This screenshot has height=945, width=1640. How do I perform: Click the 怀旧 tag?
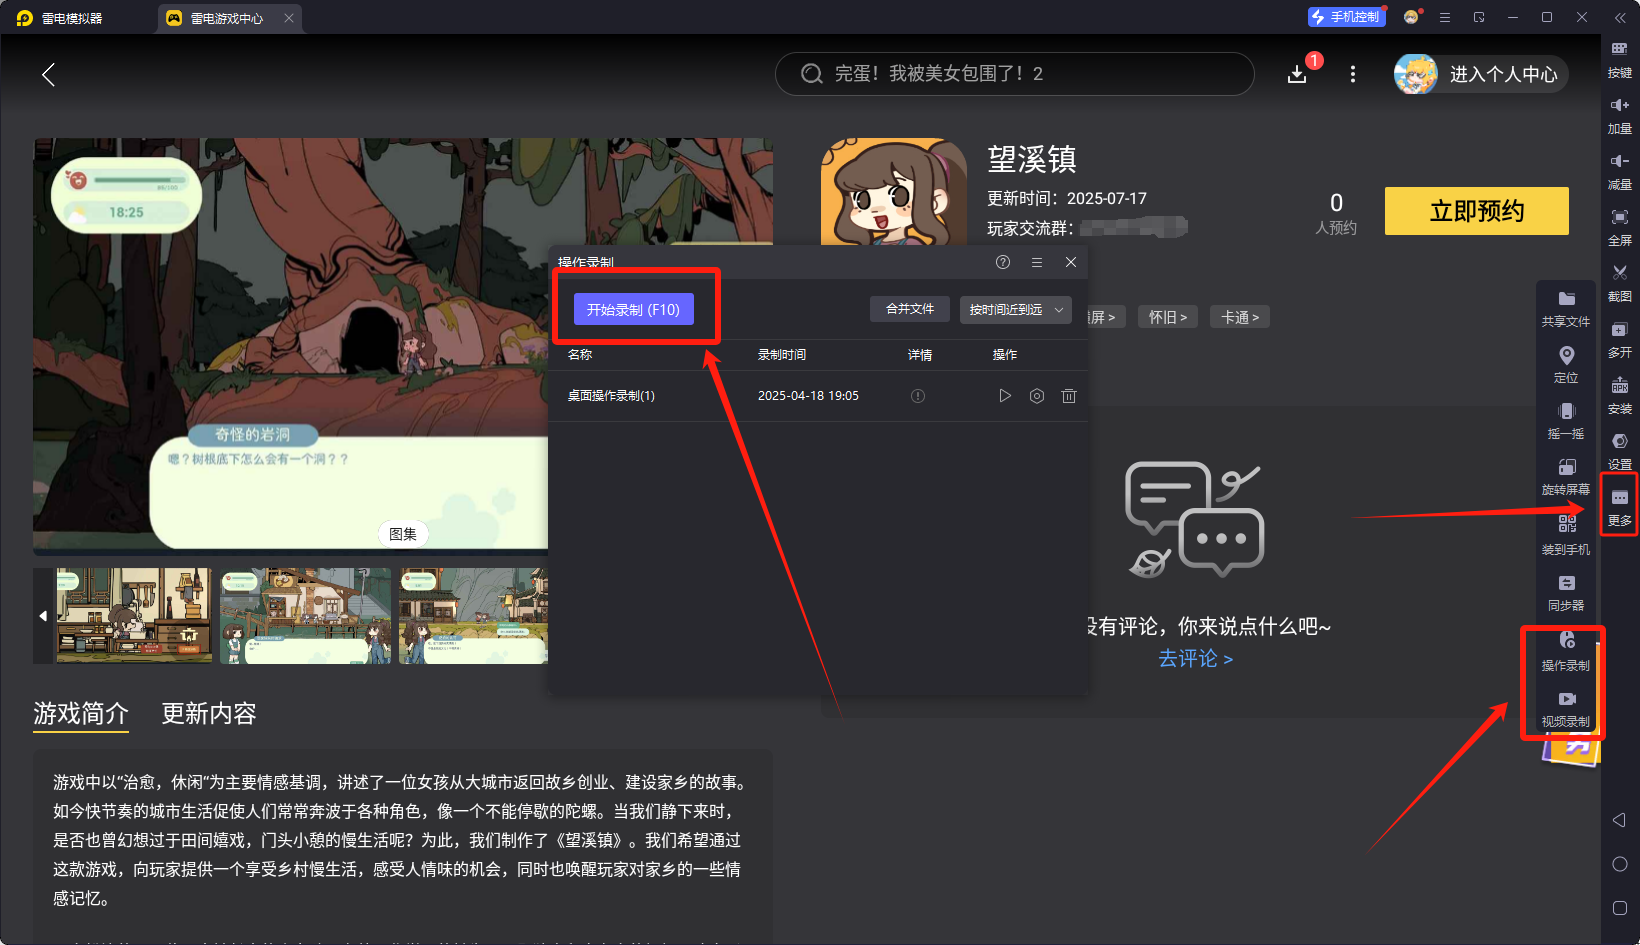(x=1168, y=317)
